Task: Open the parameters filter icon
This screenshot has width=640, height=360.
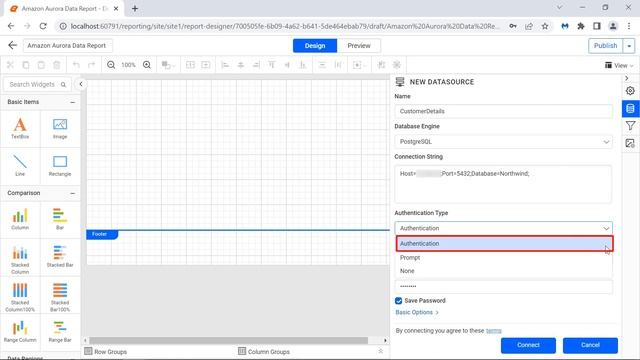Action: [630, 126]
